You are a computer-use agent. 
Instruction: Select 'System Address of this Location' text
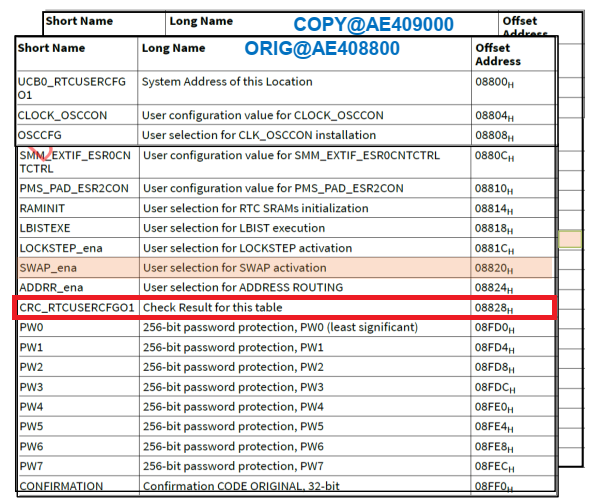tap(227, 82)
